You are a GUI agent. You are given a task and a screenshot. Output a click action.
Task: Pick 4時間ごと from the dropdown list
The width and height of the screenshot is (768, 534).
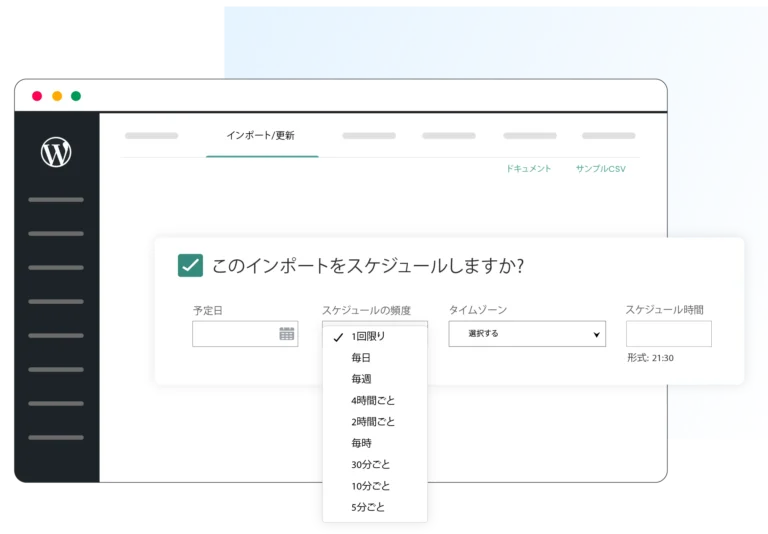tap(373, 400)
